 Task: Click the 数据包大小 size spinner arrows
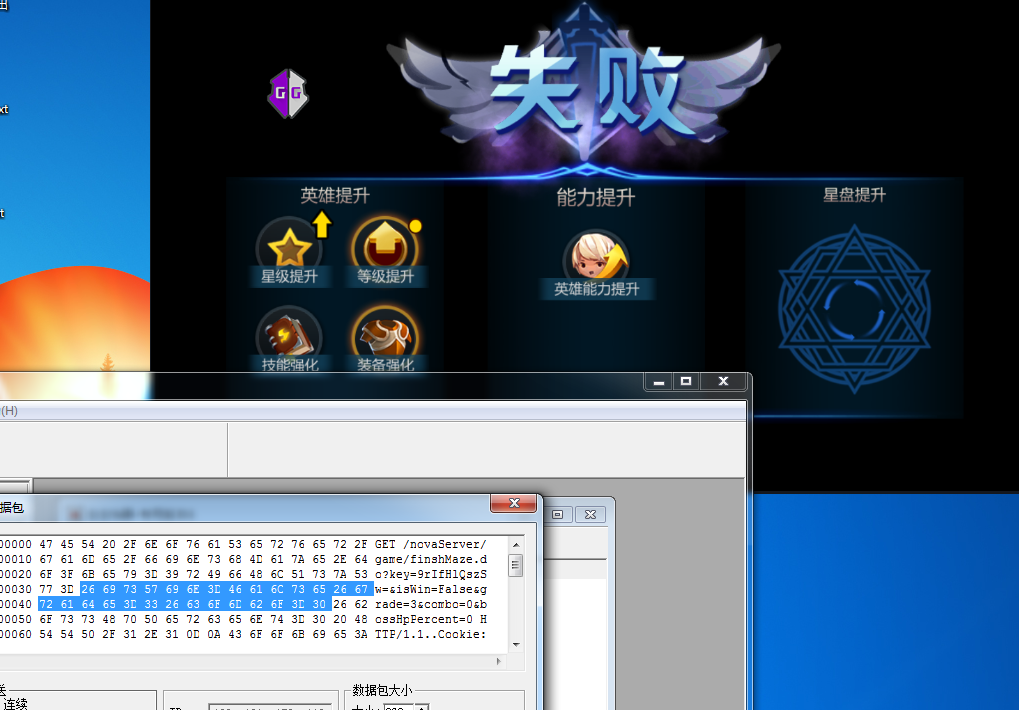pyautogui.click(x=422, y=707)
